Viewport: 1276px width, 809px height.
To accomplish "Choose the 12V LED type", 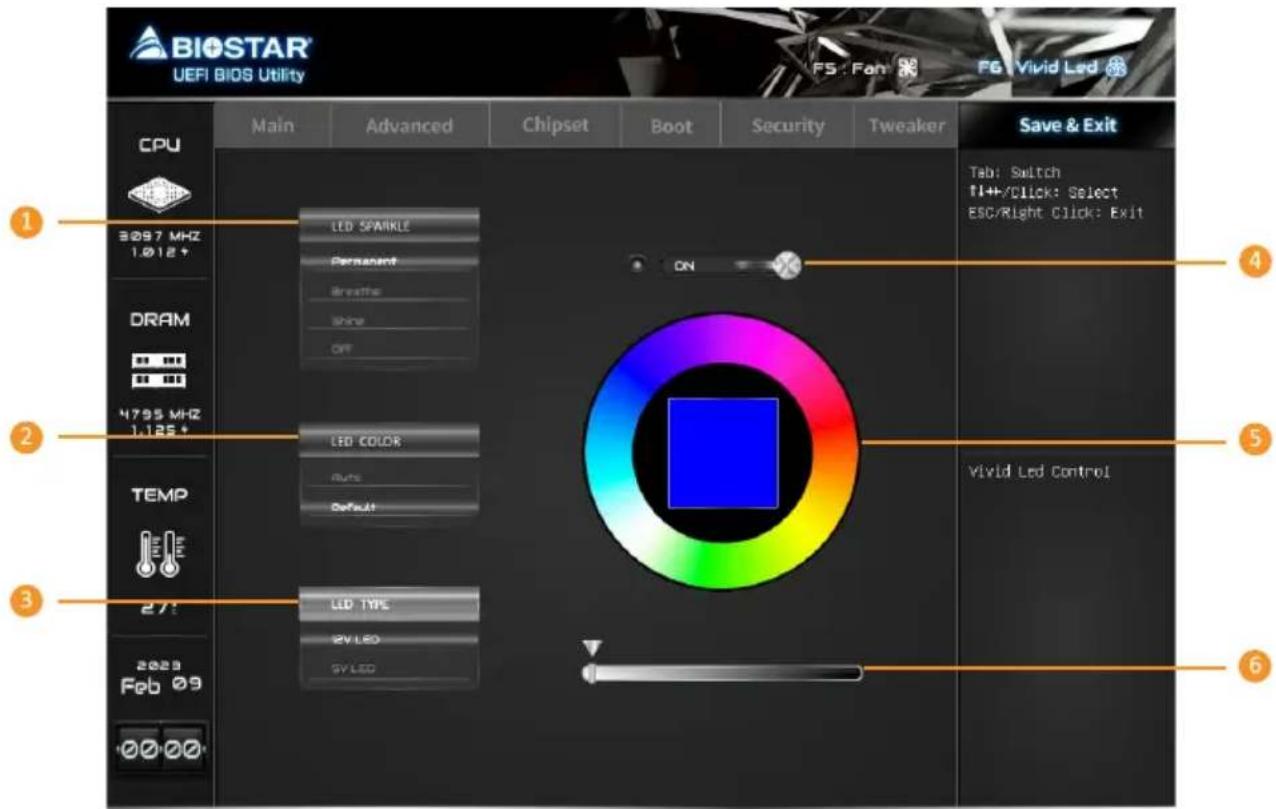I will [390, 638].
